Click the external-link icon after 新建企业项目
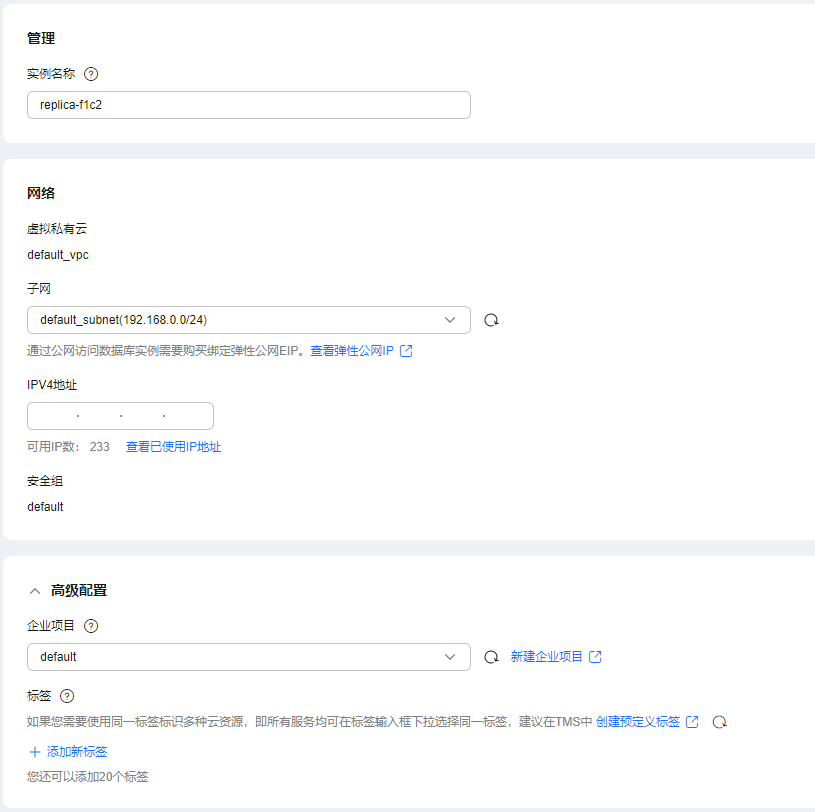This screenshot has height=812, width=815. click(x=596, y=657)
